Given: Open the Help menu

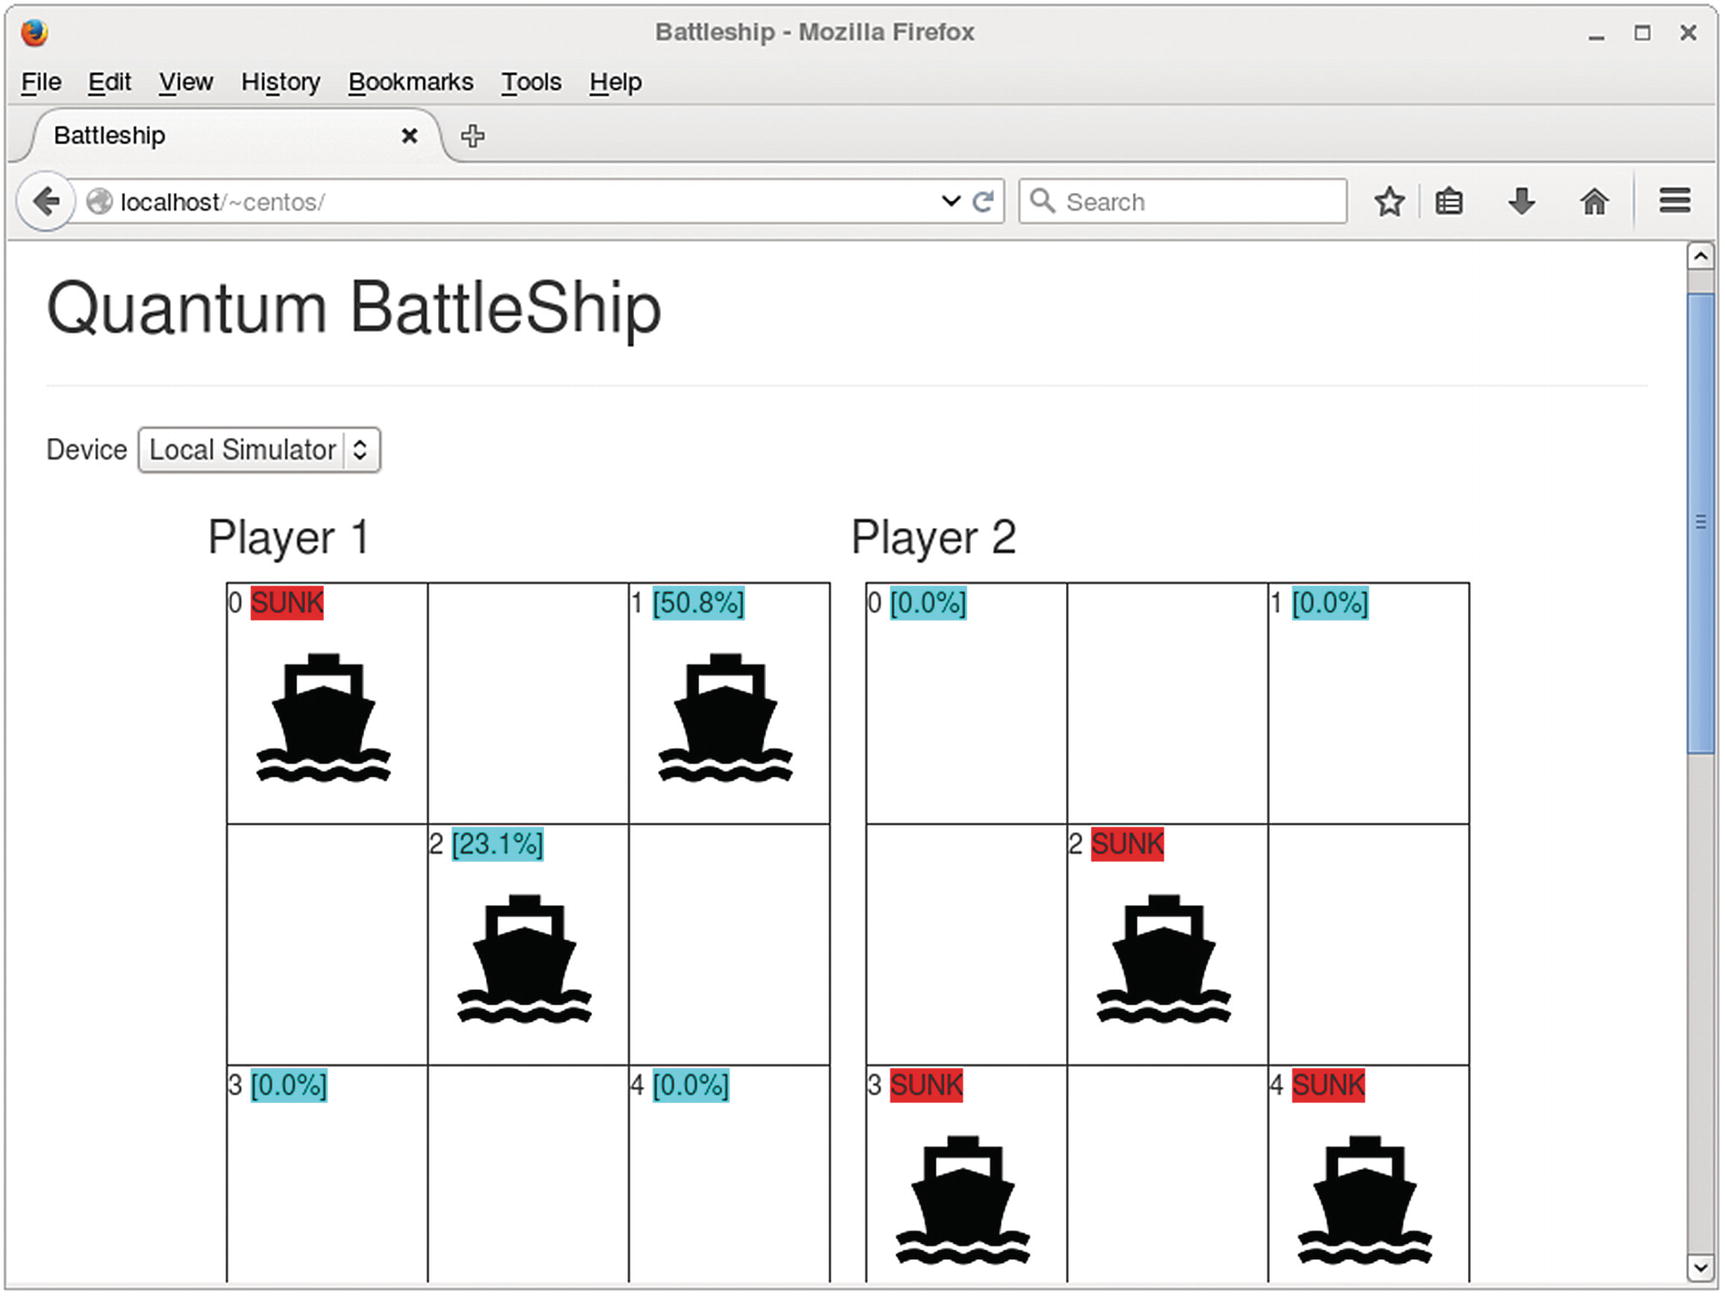Looking at the screenshot, I should coord(615,82).
